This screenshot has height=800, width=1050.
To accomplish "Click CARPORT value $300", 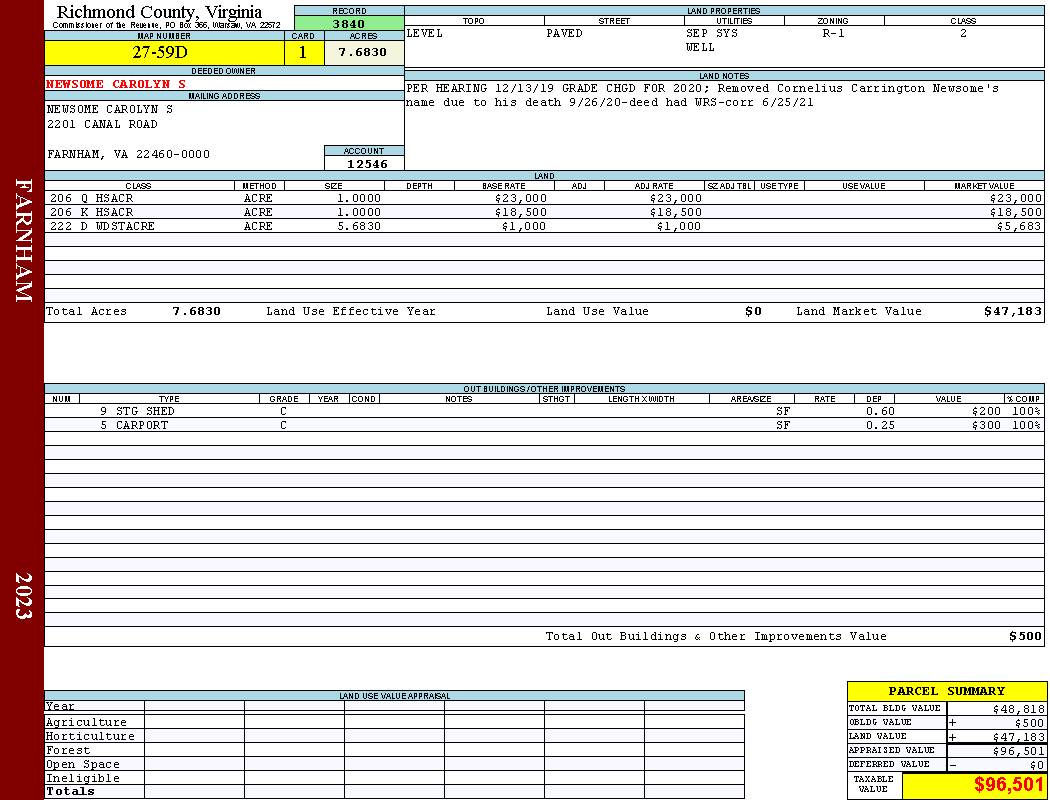I will (x=986, y=426).
